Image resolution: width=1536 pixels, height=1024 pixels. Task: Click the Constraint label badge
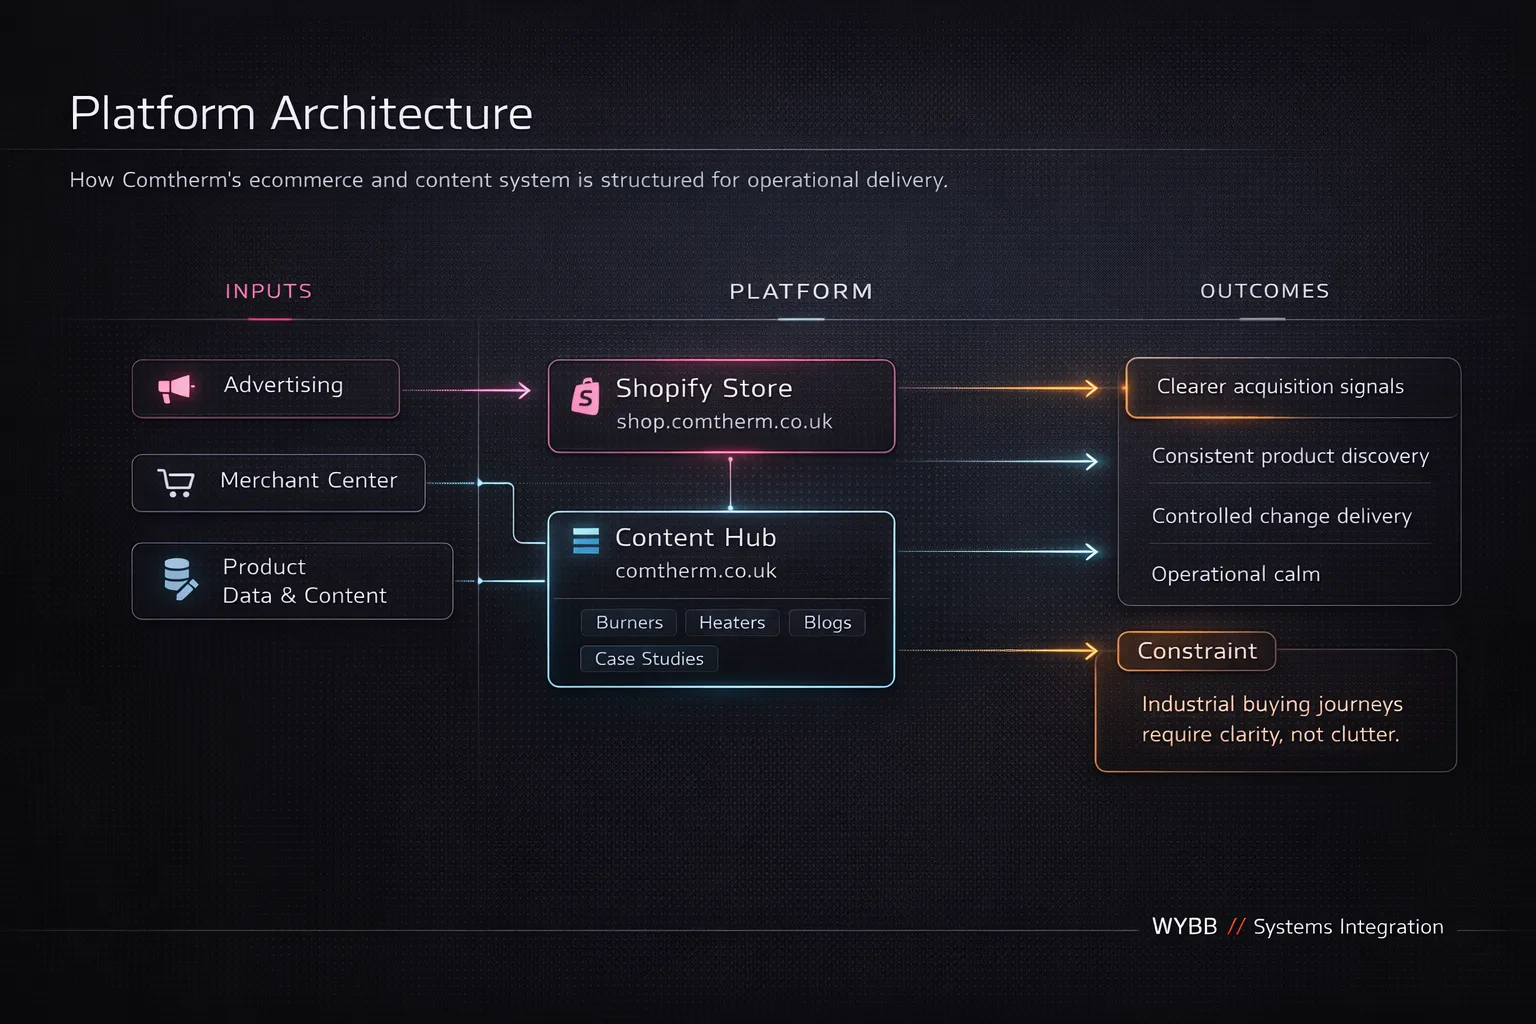[1197, 651]
